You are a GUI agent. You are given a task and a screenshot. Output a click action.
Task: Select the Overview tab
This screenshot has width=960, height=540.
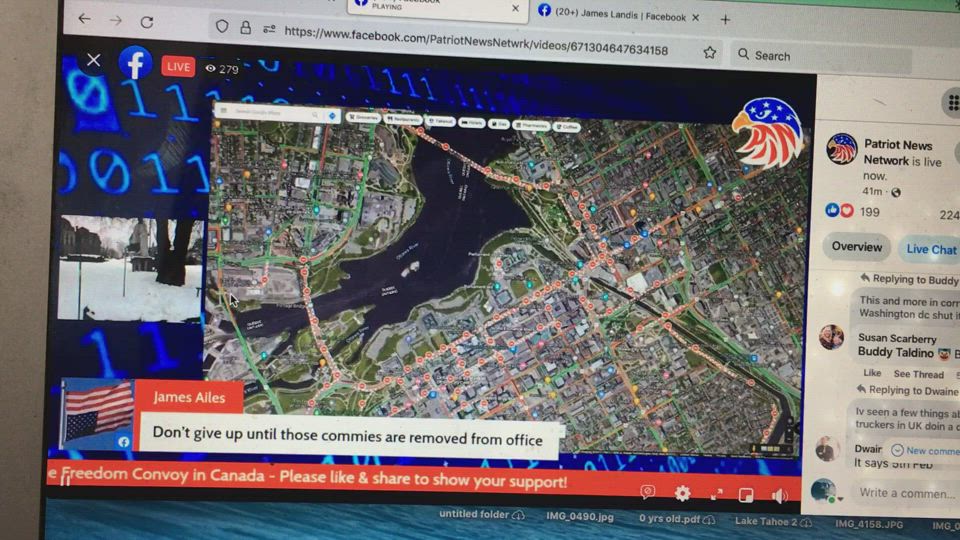point(857,247)
